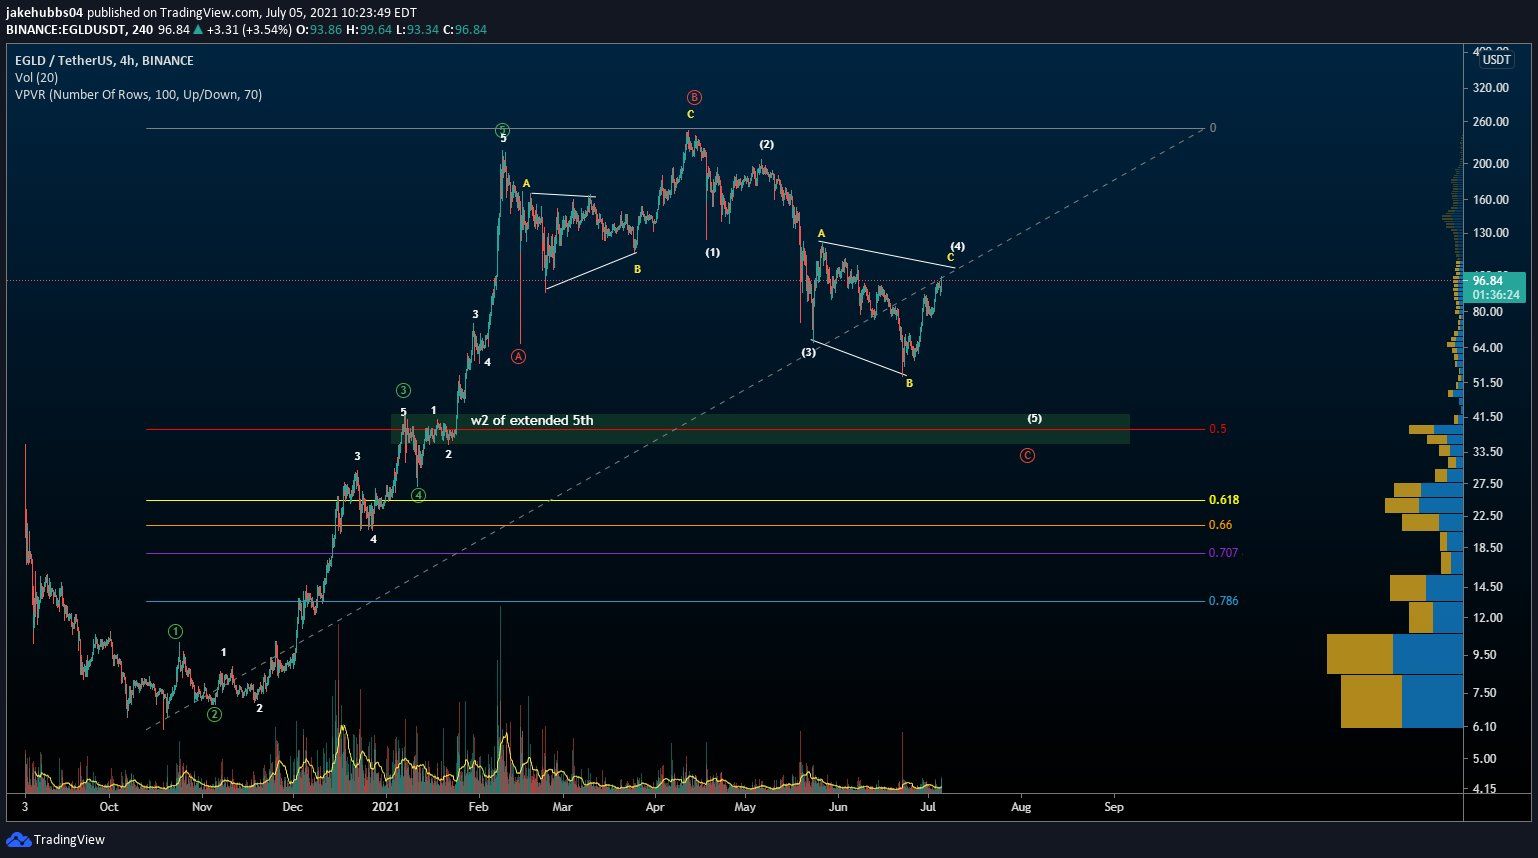This screenshot has width=1538, height=858.
Task: Click the 9.50 price axis label
Action: 1485,655
